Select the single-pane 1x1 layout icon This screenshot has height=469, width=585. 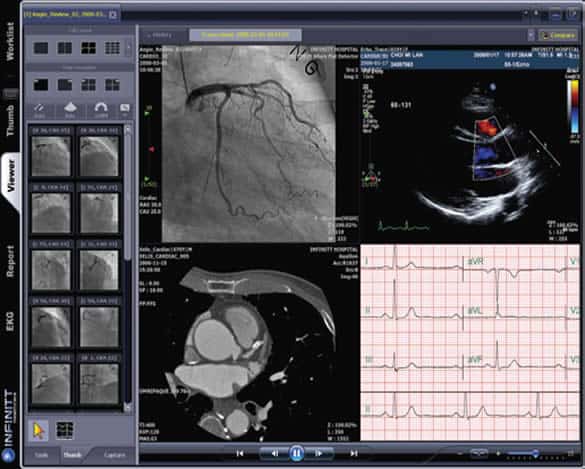point(41,48)
